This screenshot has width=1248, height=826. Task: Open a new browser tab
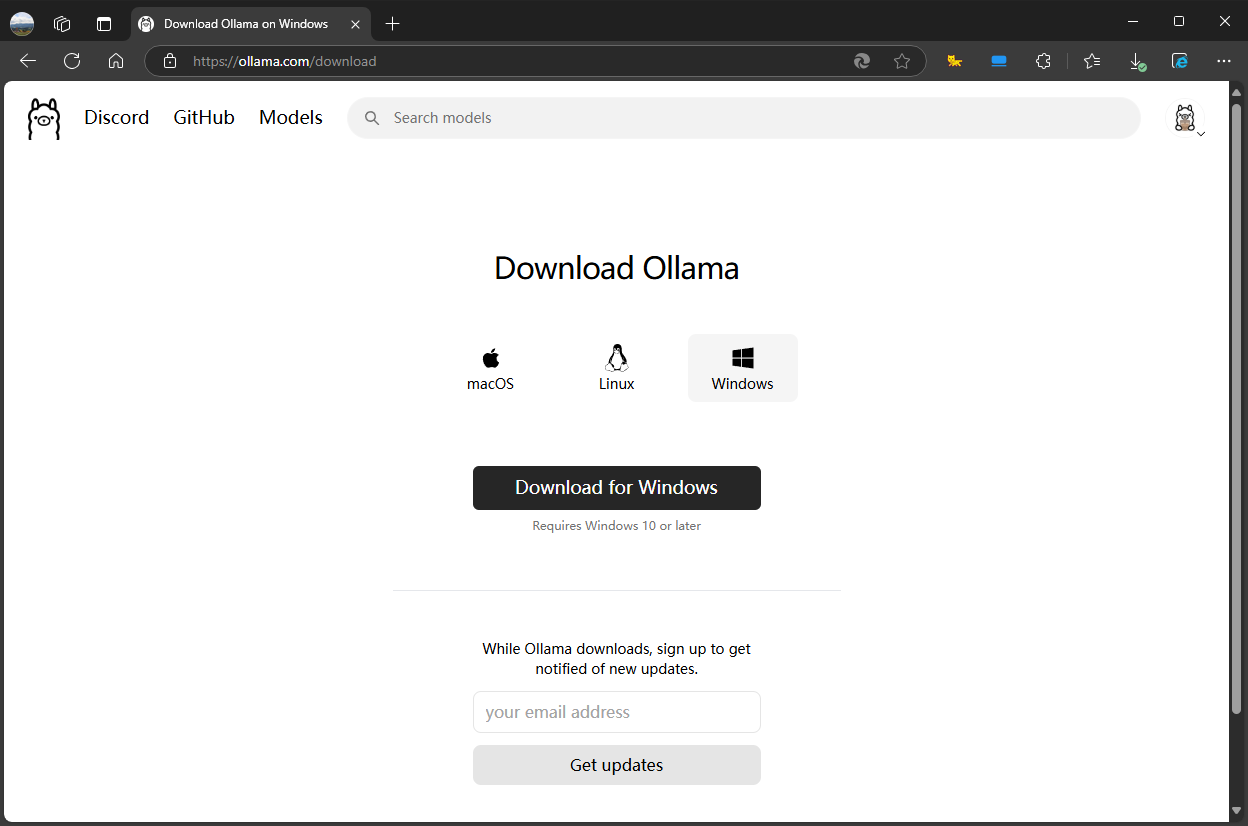(392, 23)
